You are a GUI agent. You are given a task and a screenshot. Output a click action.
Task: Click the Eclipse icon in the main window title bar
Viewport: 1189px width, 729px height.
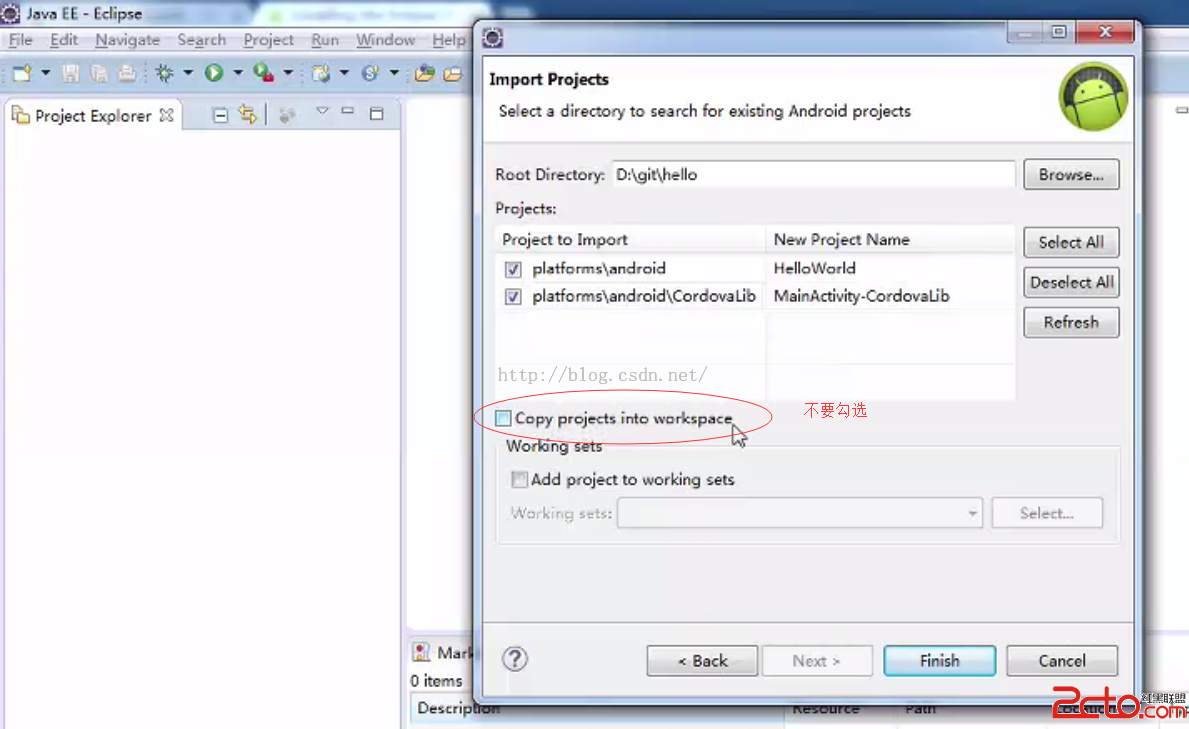(11, 14)
